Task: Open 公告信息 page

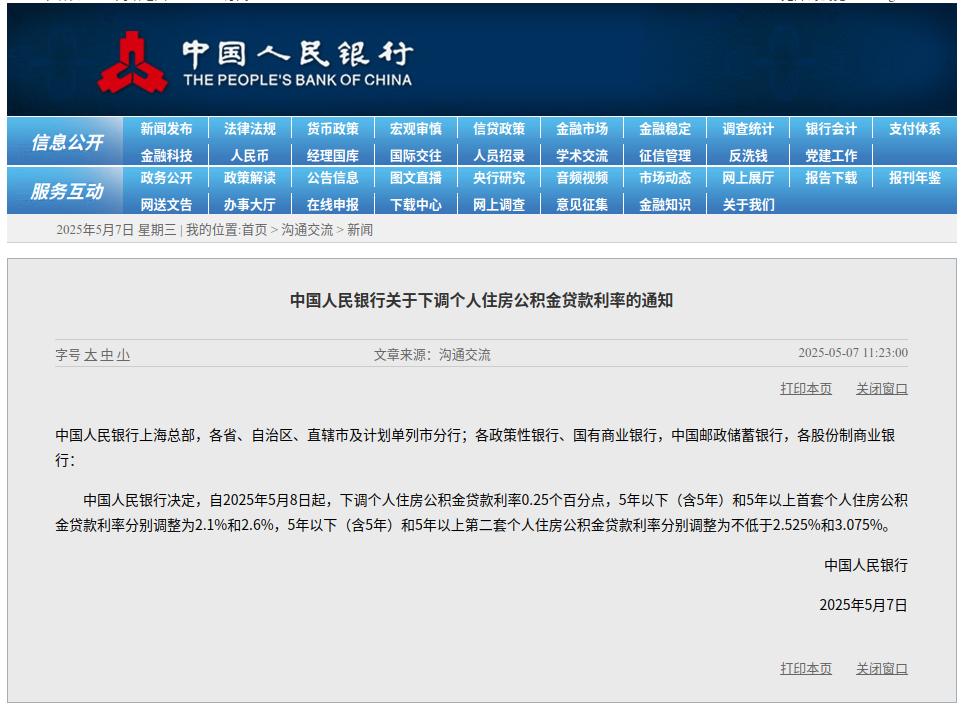Action: tap(333, 178)
